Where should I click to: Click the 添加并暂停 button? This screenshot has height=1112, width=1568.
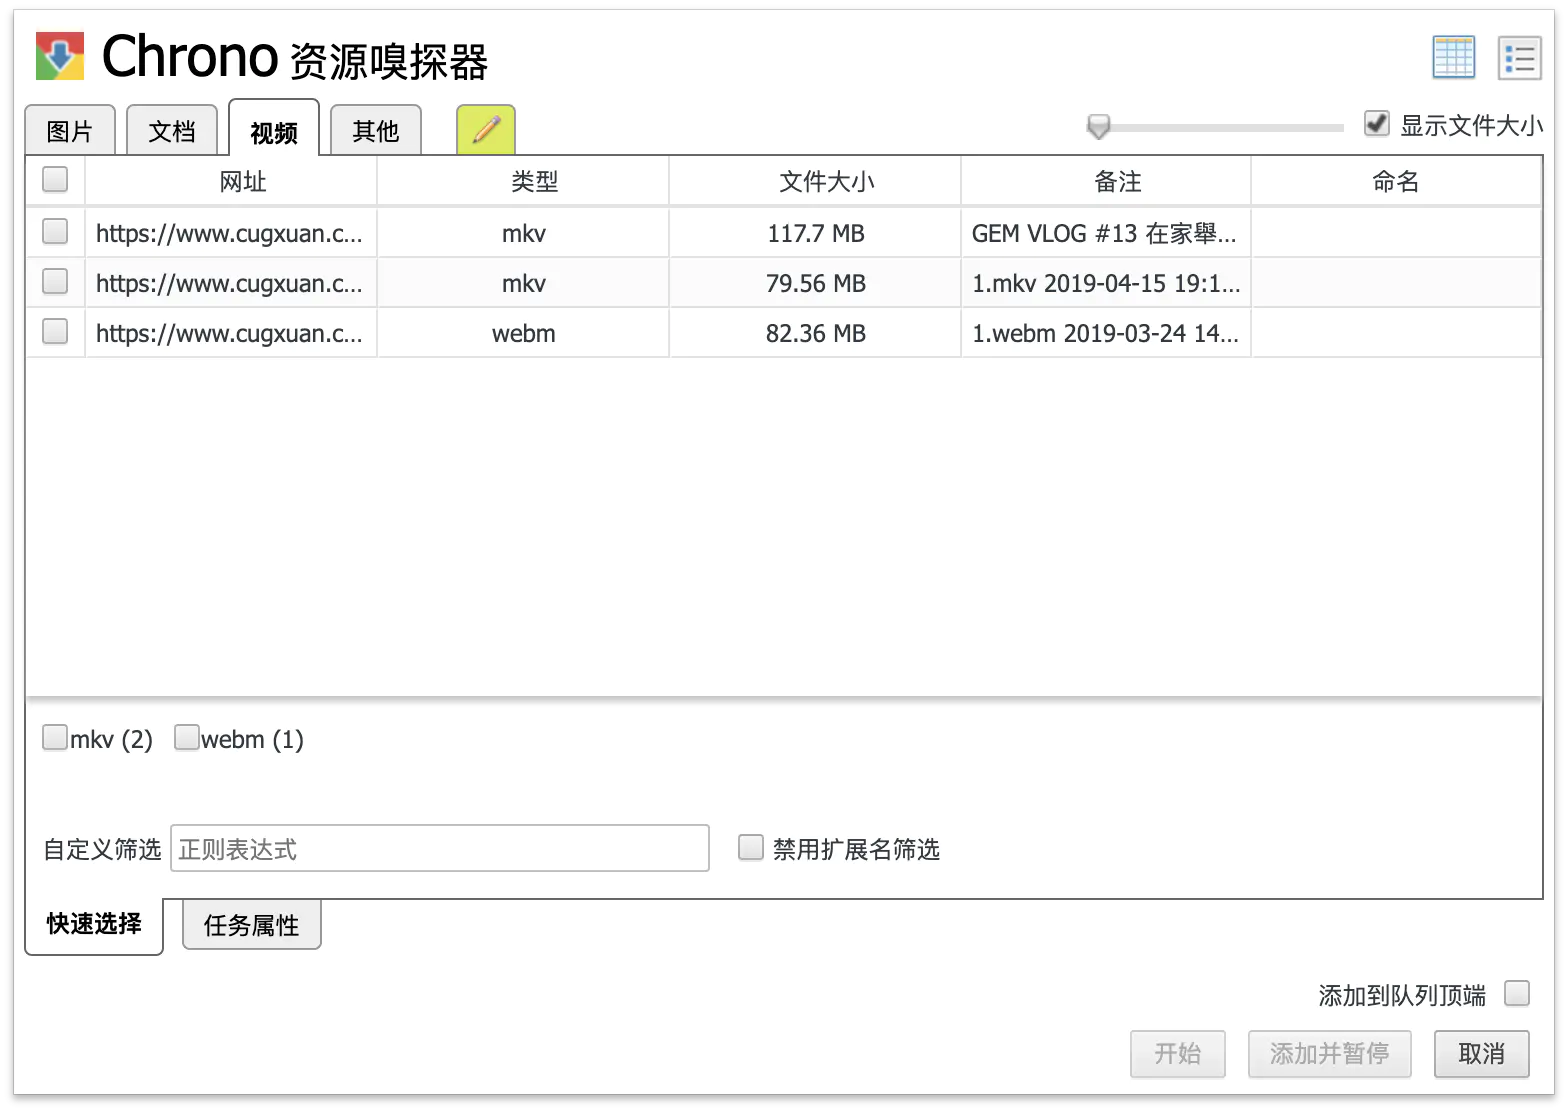pyautogui.click(x=1330, y=1054)
